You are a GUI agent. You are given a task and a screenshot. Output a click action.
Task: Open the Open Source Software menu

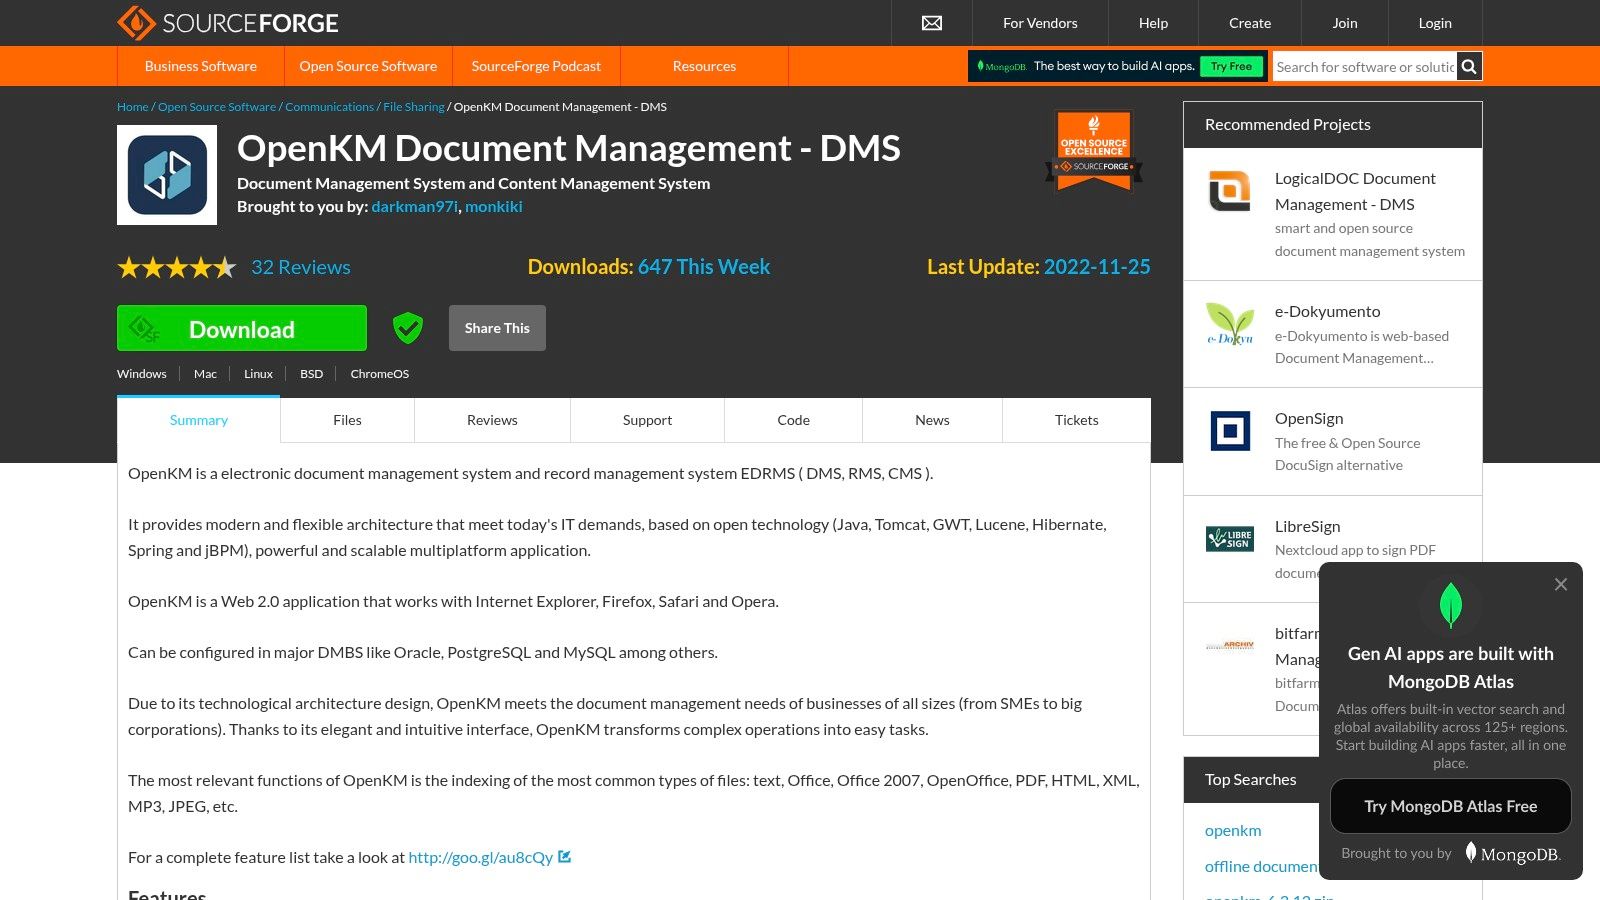point(367,66)
